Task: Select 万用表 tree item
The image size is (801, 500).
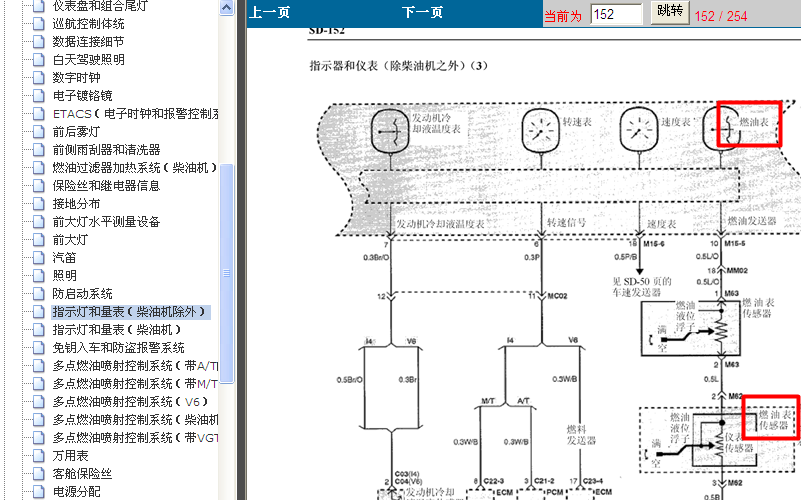Action: pos(70,456)
